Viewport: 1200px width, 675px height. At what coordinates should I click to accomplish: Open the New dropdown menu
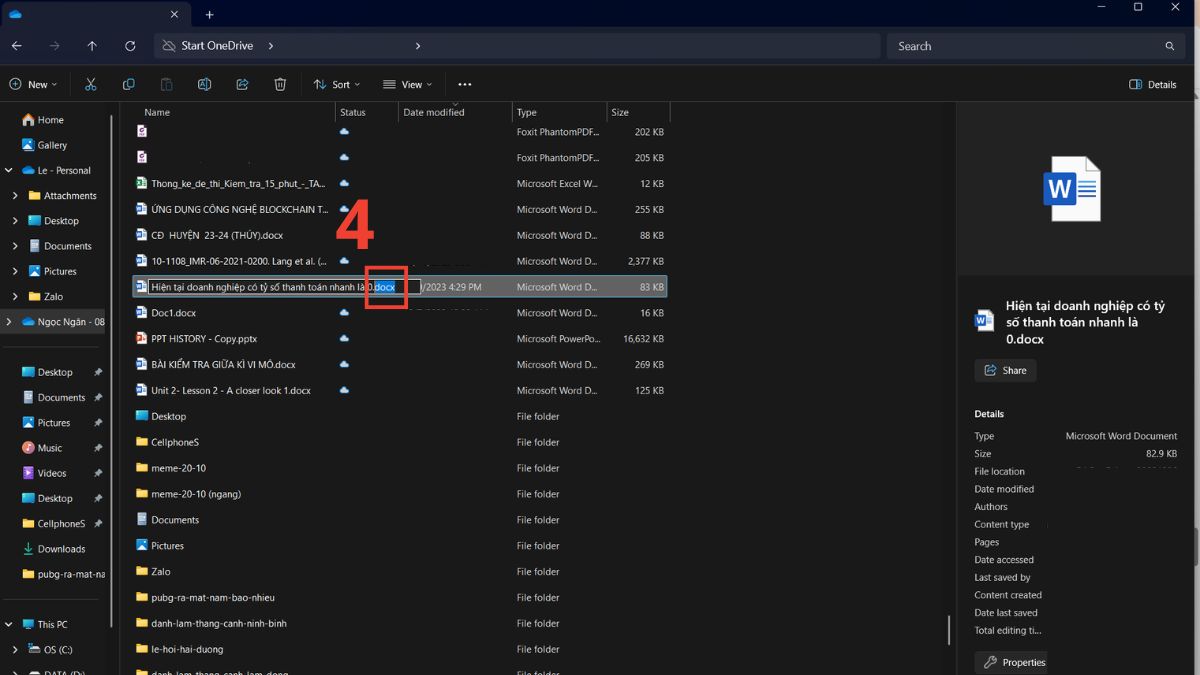tap(33, 85)
